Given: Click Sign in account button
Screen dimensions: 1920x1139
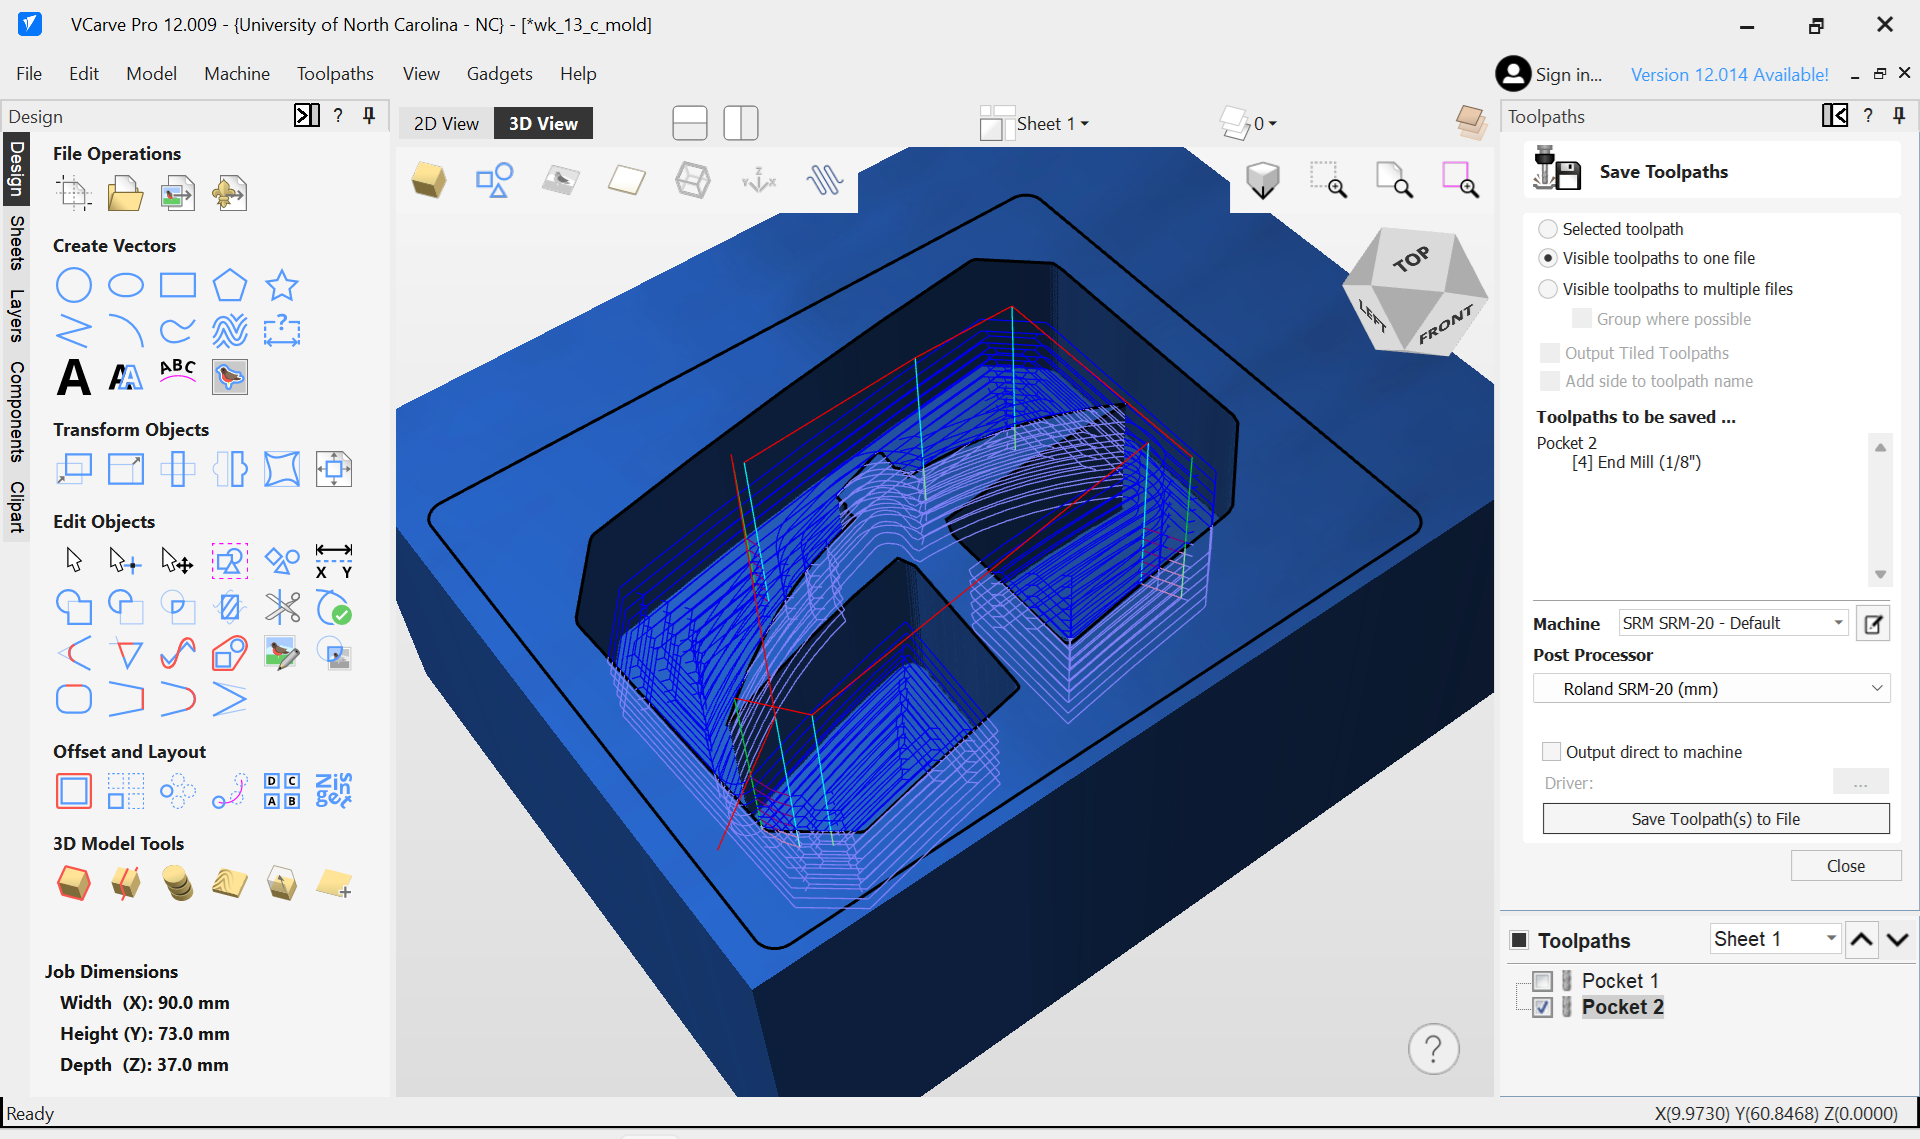Looking at the screenshot, I should coord(1548,74).
